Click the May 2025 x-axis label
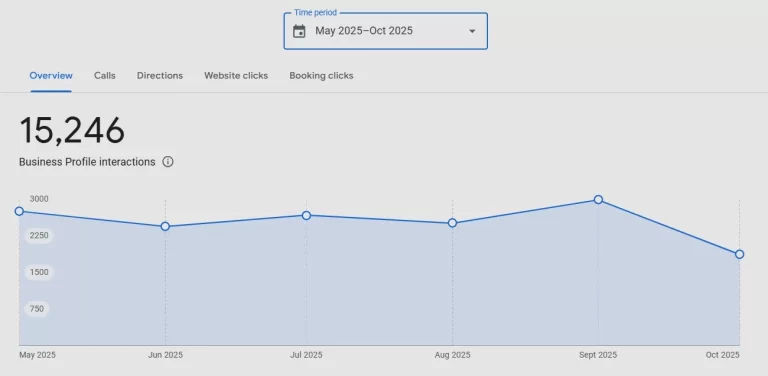Viewport: 768px width, 376px height. pos(37,355)
